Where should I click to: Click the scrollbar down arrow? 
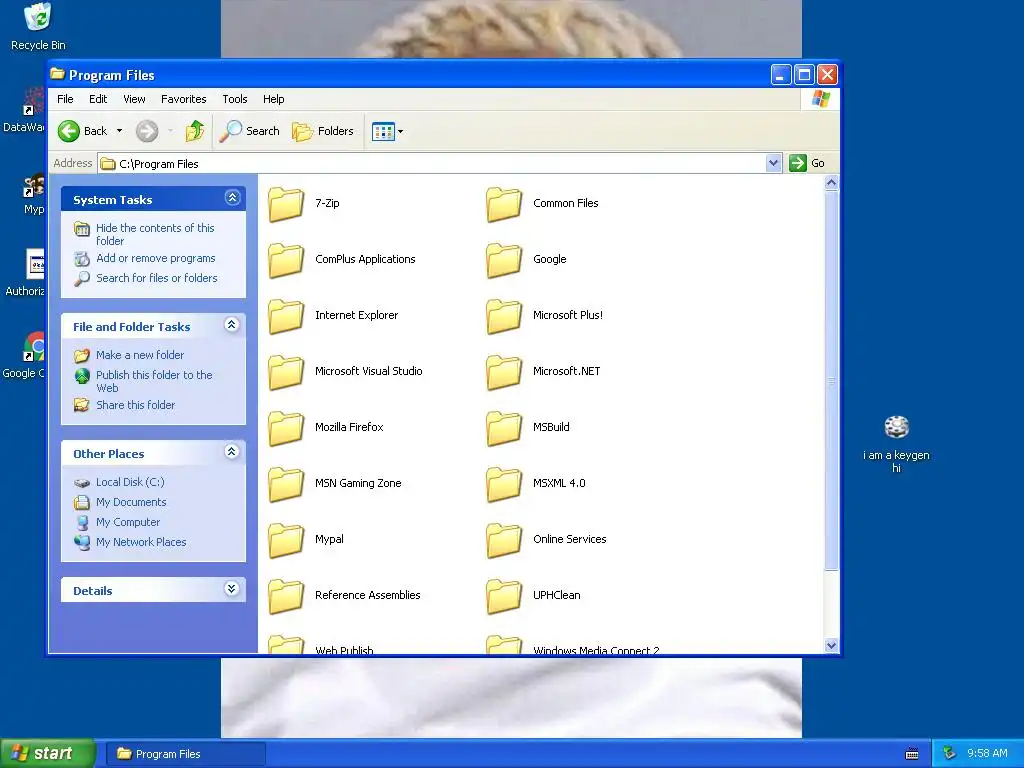click(x=831, y=645)
